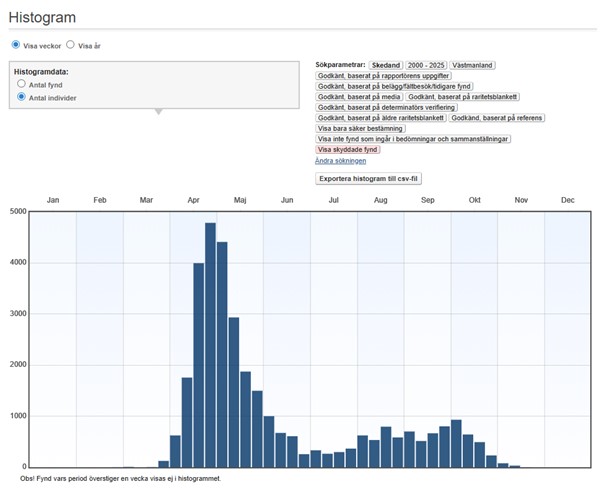Image resolution: width=603 pixels, height=489 pixels.
Task: Click the "Västmanland" parameter tag
Action: [x=474, y=64]
